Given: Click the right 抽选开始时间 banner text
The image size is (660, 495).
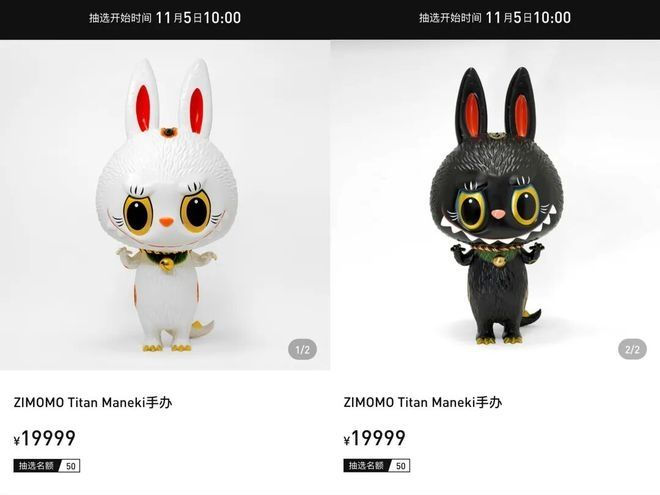Looking at the screenshot, I should click(450, 18).
